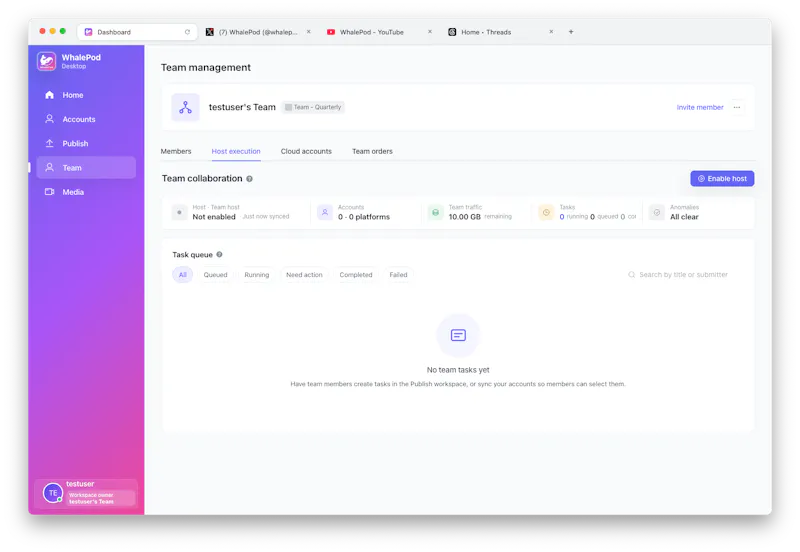
Task: Click the Task queue help icon
Action: pos(219,254)
